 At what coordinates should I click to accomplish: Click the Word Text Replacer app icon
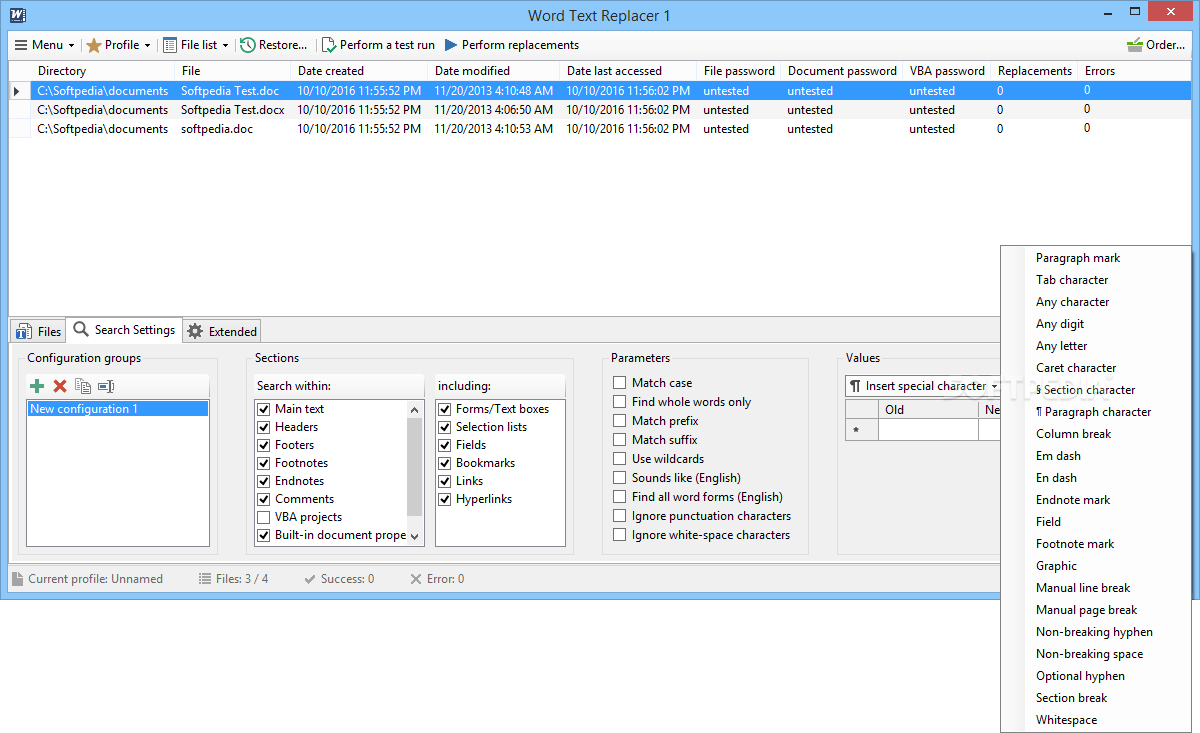point(17,15)
